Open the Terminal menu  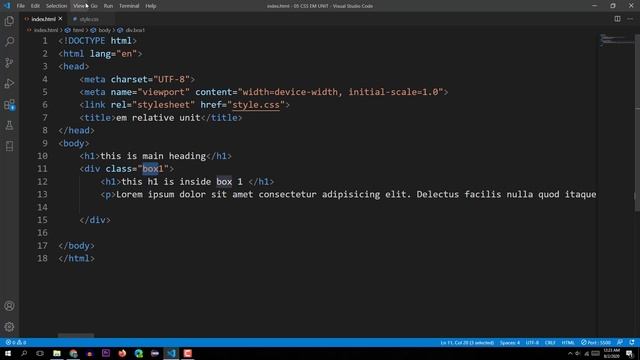pyautogui.click(x=129, y=6)
